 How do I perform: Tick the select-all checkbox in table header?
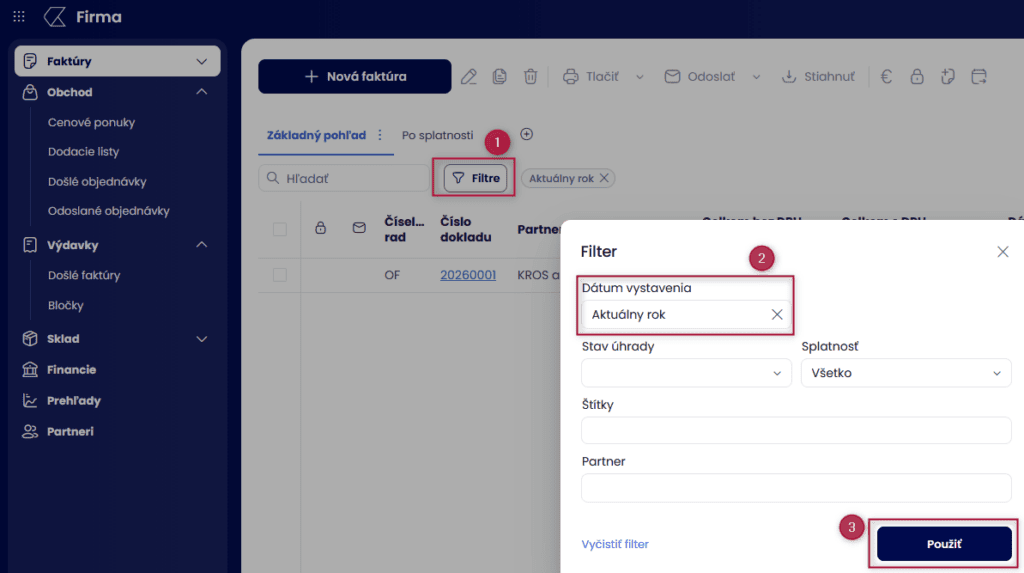coord(280,229)
